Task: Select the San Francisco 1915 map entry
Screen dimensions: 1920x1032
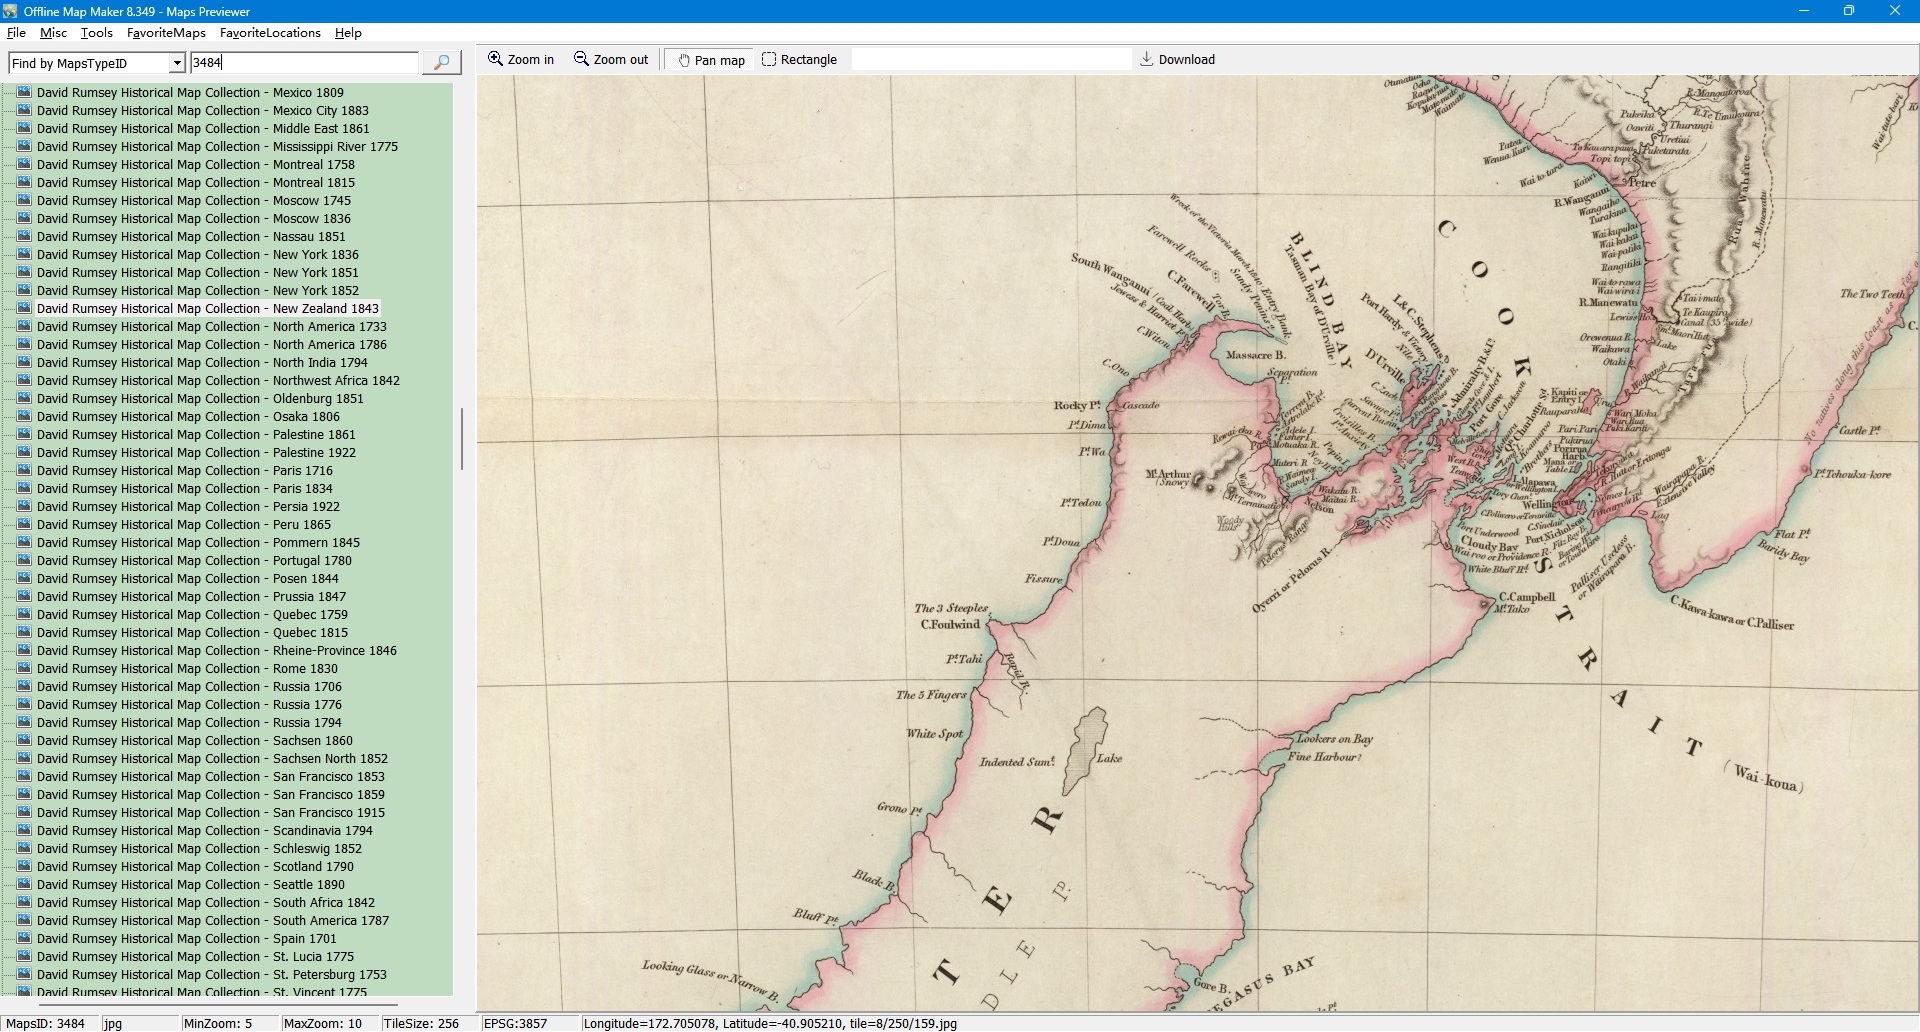Action: 210,813
